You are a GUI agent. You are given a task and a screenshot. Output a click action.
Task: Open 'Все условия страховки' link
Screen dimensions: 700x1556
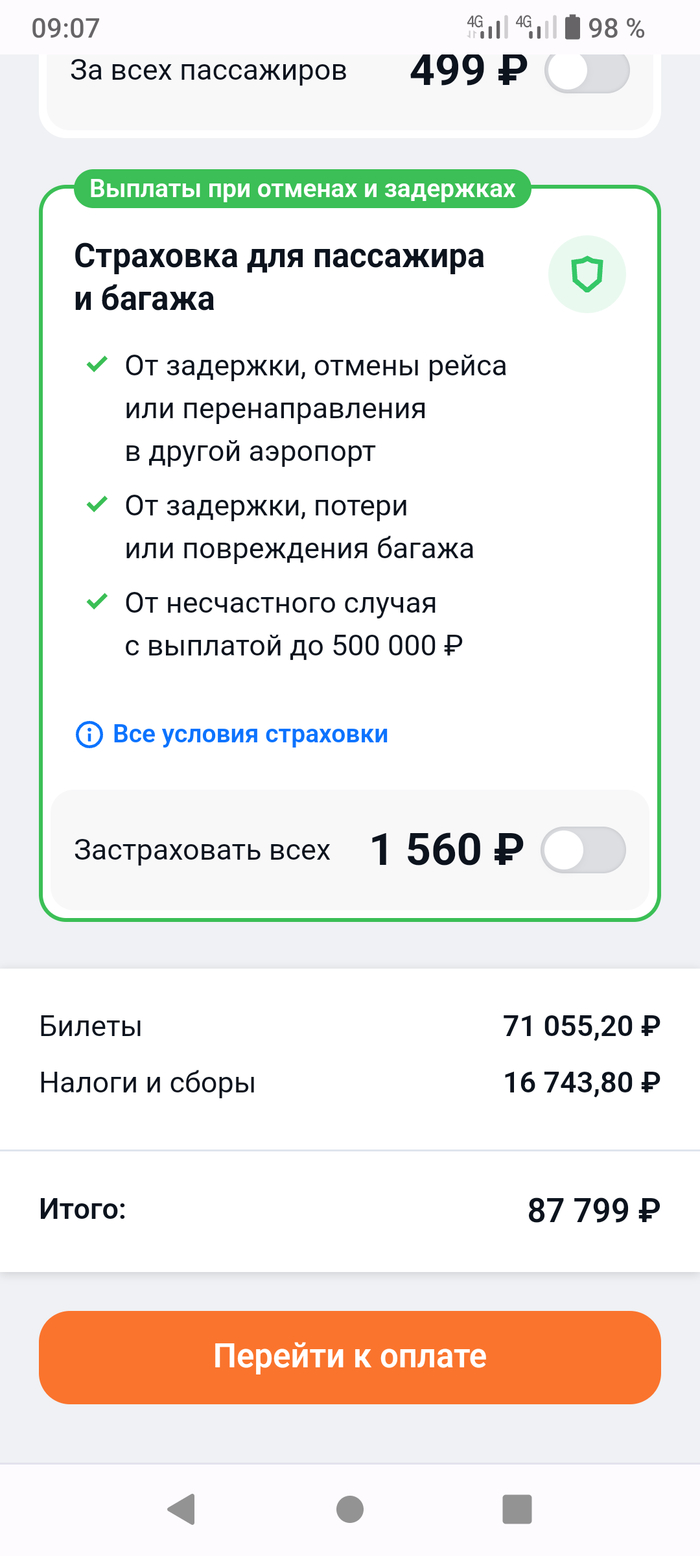[250, 735]
